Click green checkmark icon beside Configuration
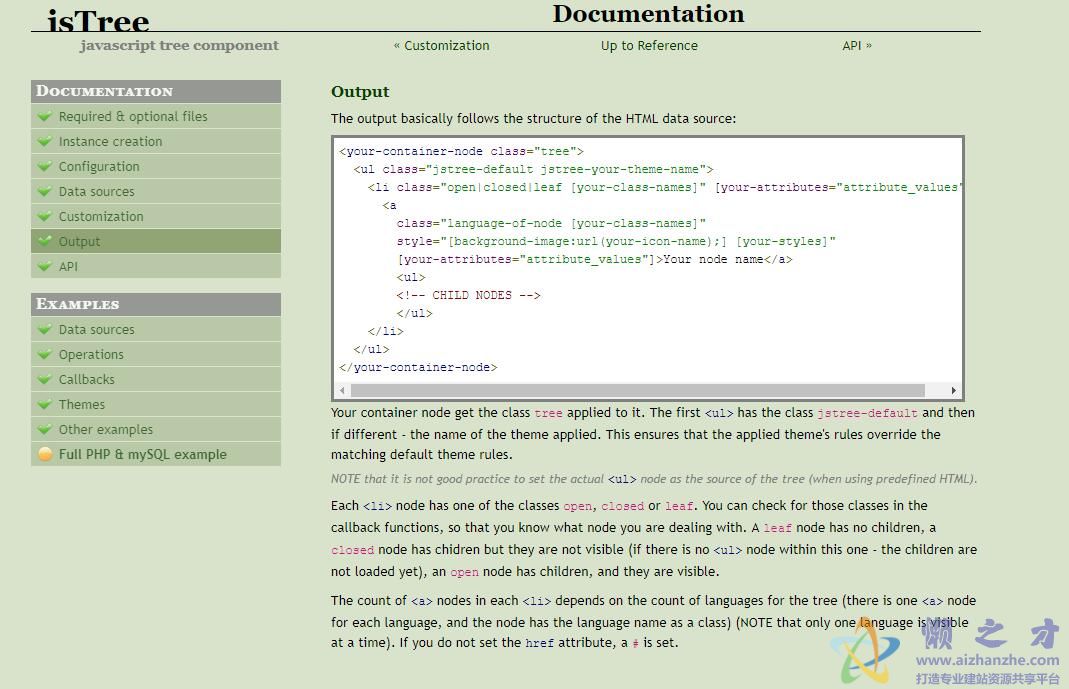The height and width of the screenshot is (689, 1069). 45,166
